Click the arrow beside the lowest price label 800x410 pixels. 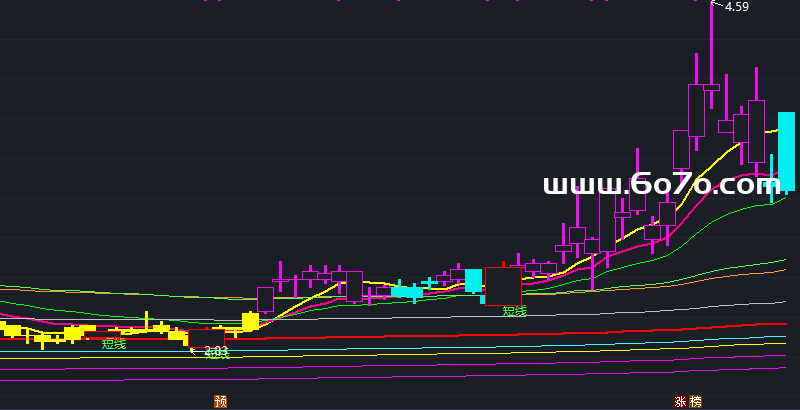[x=193, y=351]
